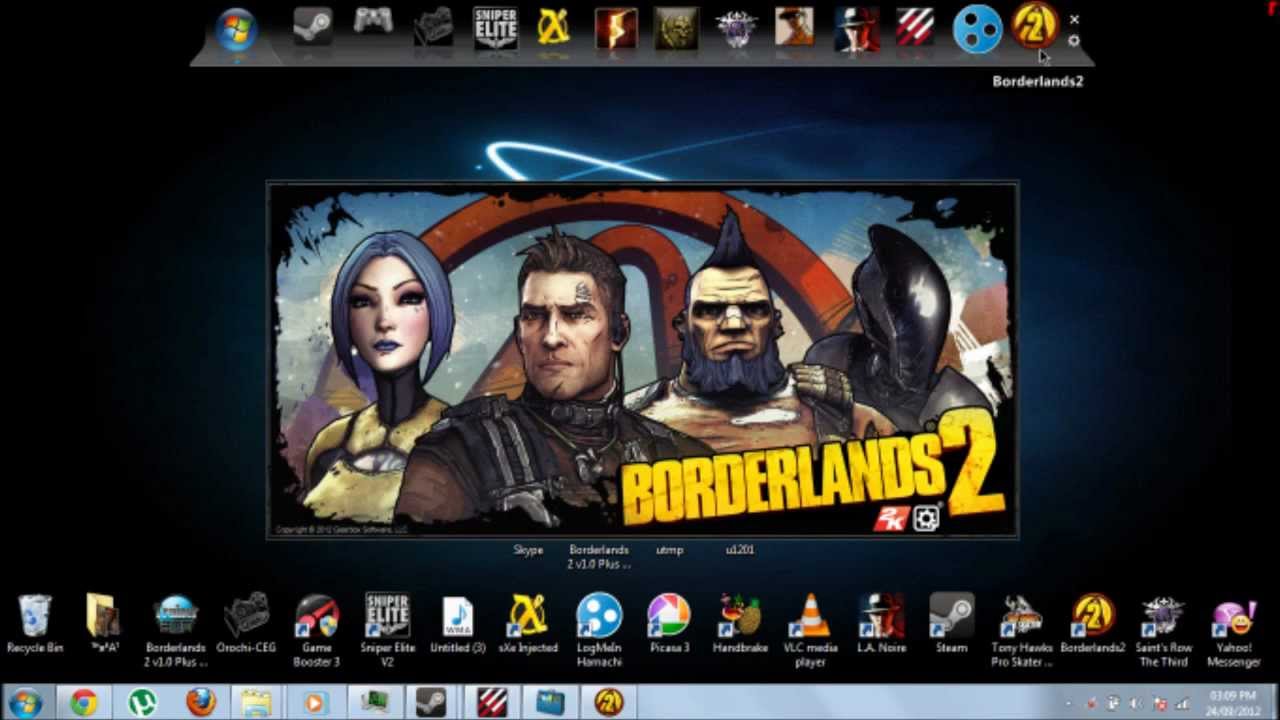Launch Borderlands2 from the top dock
This screenshot has width=1280, height=720.
coord(1035,24)
